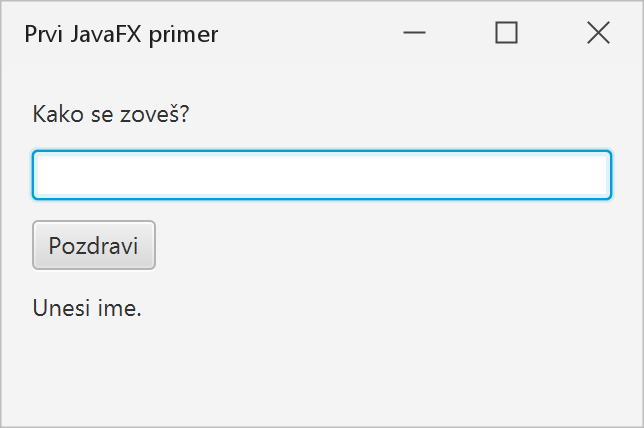Activate the empty field under "Kako se zoveš?"
The width and height of the screenshot is (644, 428).
[322, 175]
